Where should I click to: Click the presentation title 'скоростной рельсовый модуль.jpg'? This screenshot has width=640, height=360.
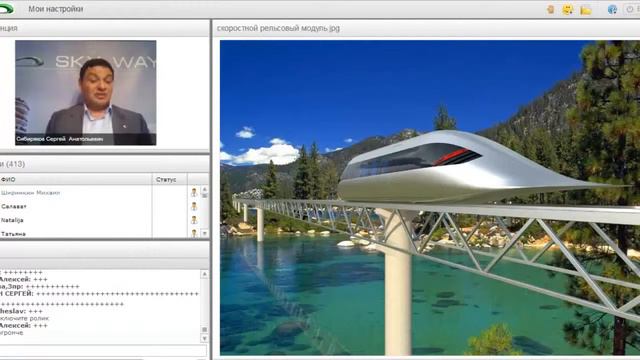[278, 28]
